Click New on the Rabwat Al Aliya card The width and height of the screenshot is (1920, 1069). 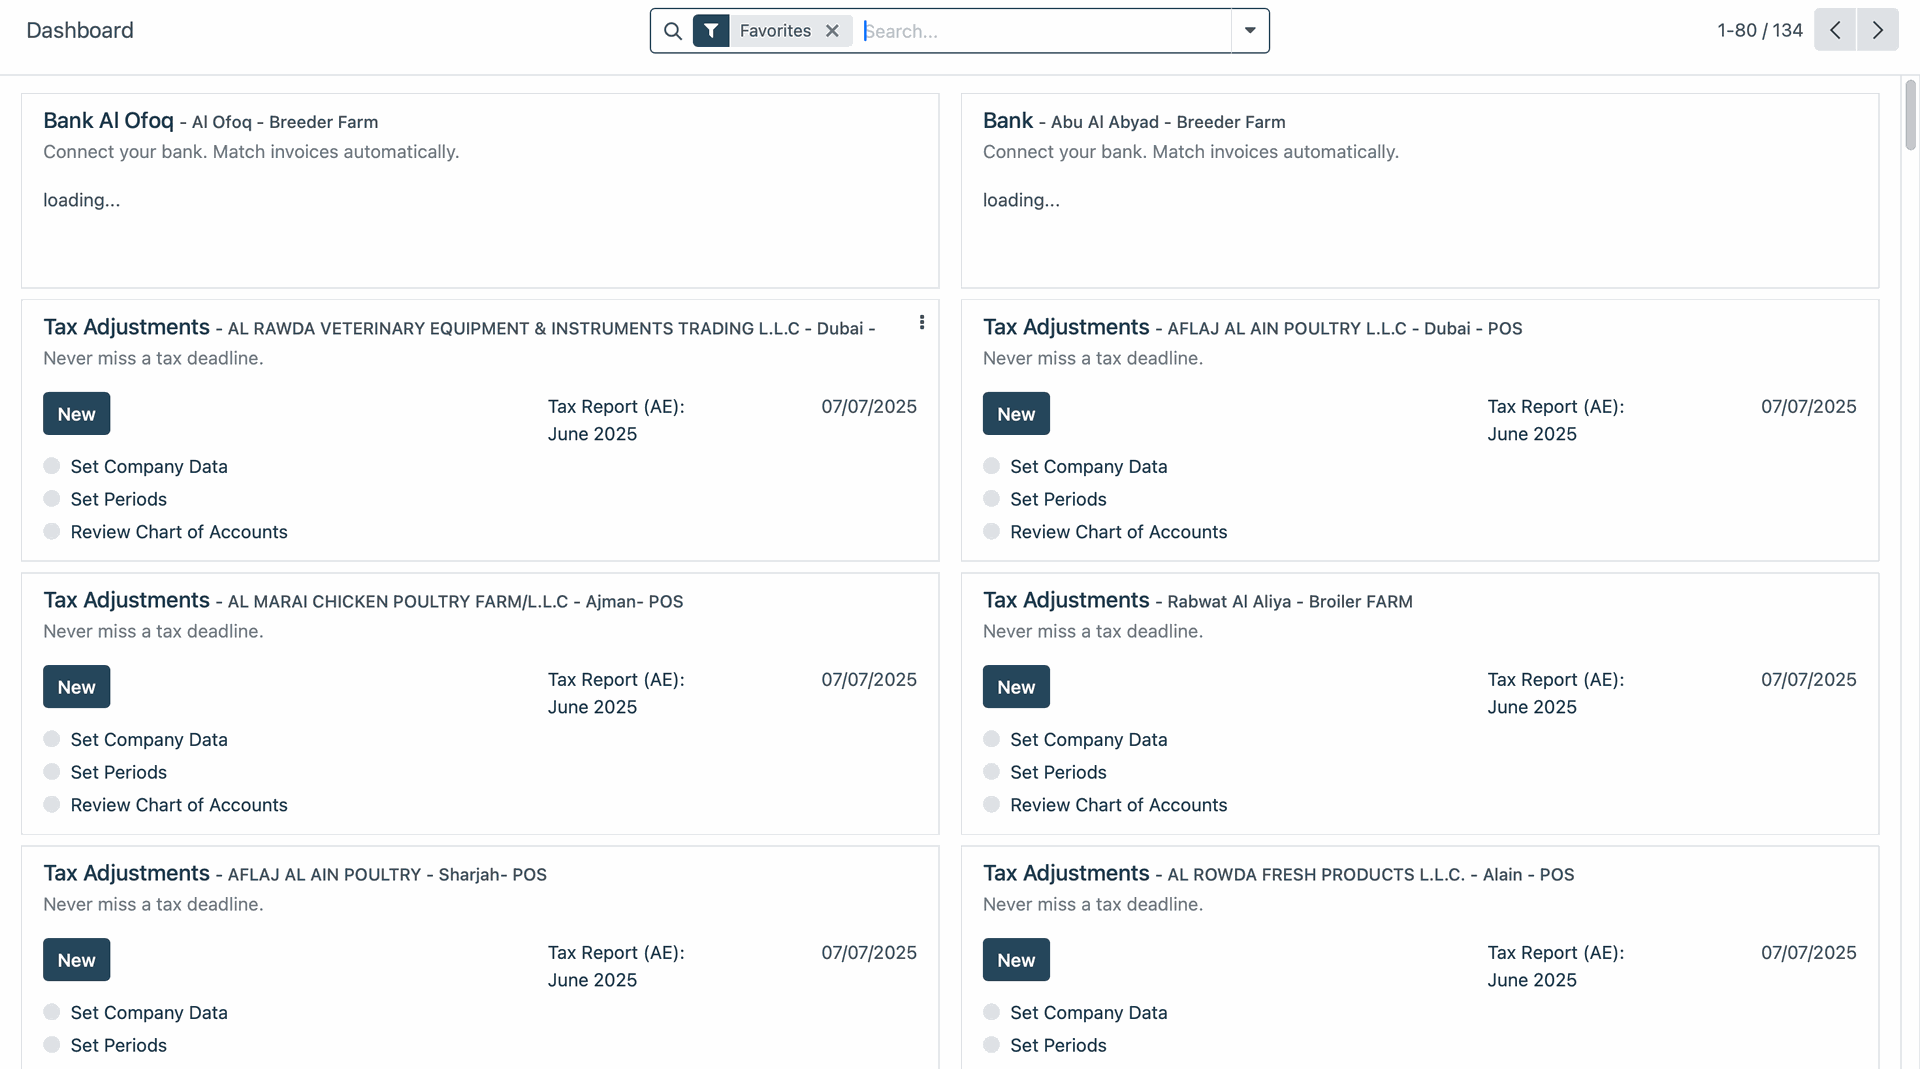[1016, 687]
